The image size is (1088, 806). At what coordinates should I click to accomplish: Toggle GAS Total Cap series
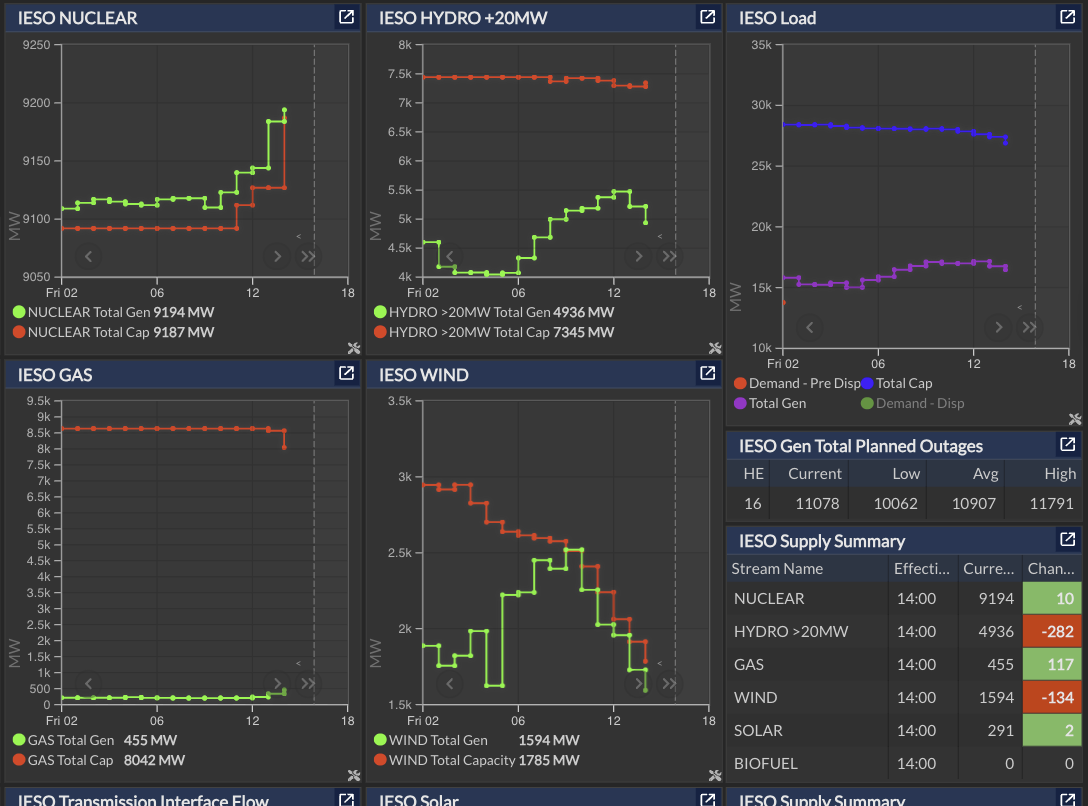99,760
